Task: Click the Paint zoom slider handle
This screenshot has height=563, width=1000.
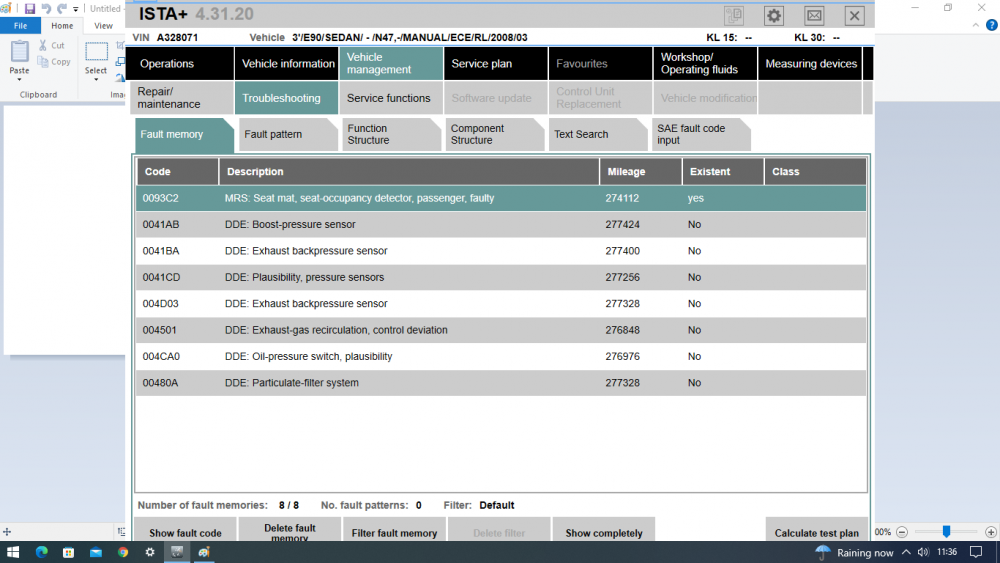Action: tap(946, 532)
